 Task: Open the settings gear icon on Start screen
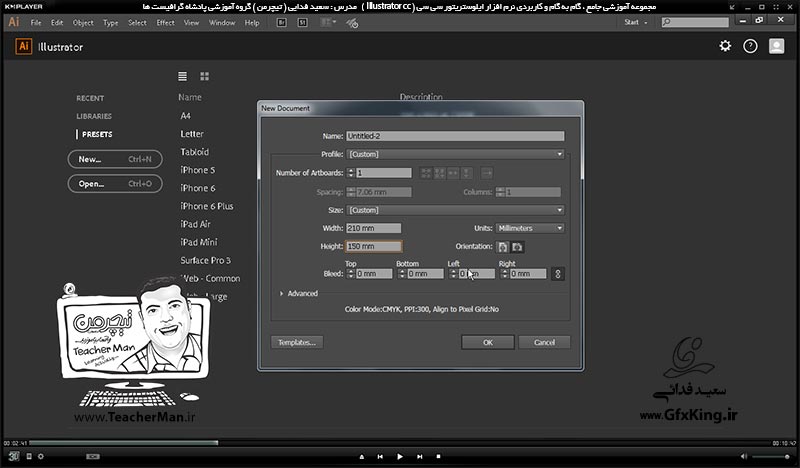click(725, 46)
